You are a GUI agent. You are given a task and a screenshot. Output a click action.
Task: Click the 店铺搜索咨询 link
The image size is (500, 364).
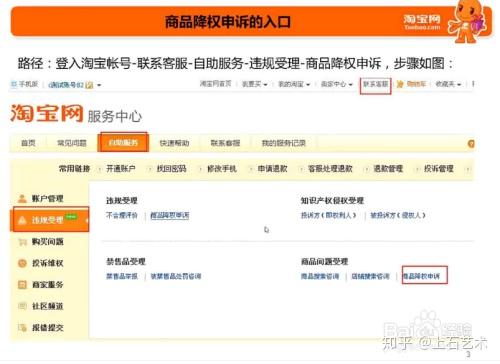click(371, 276)
